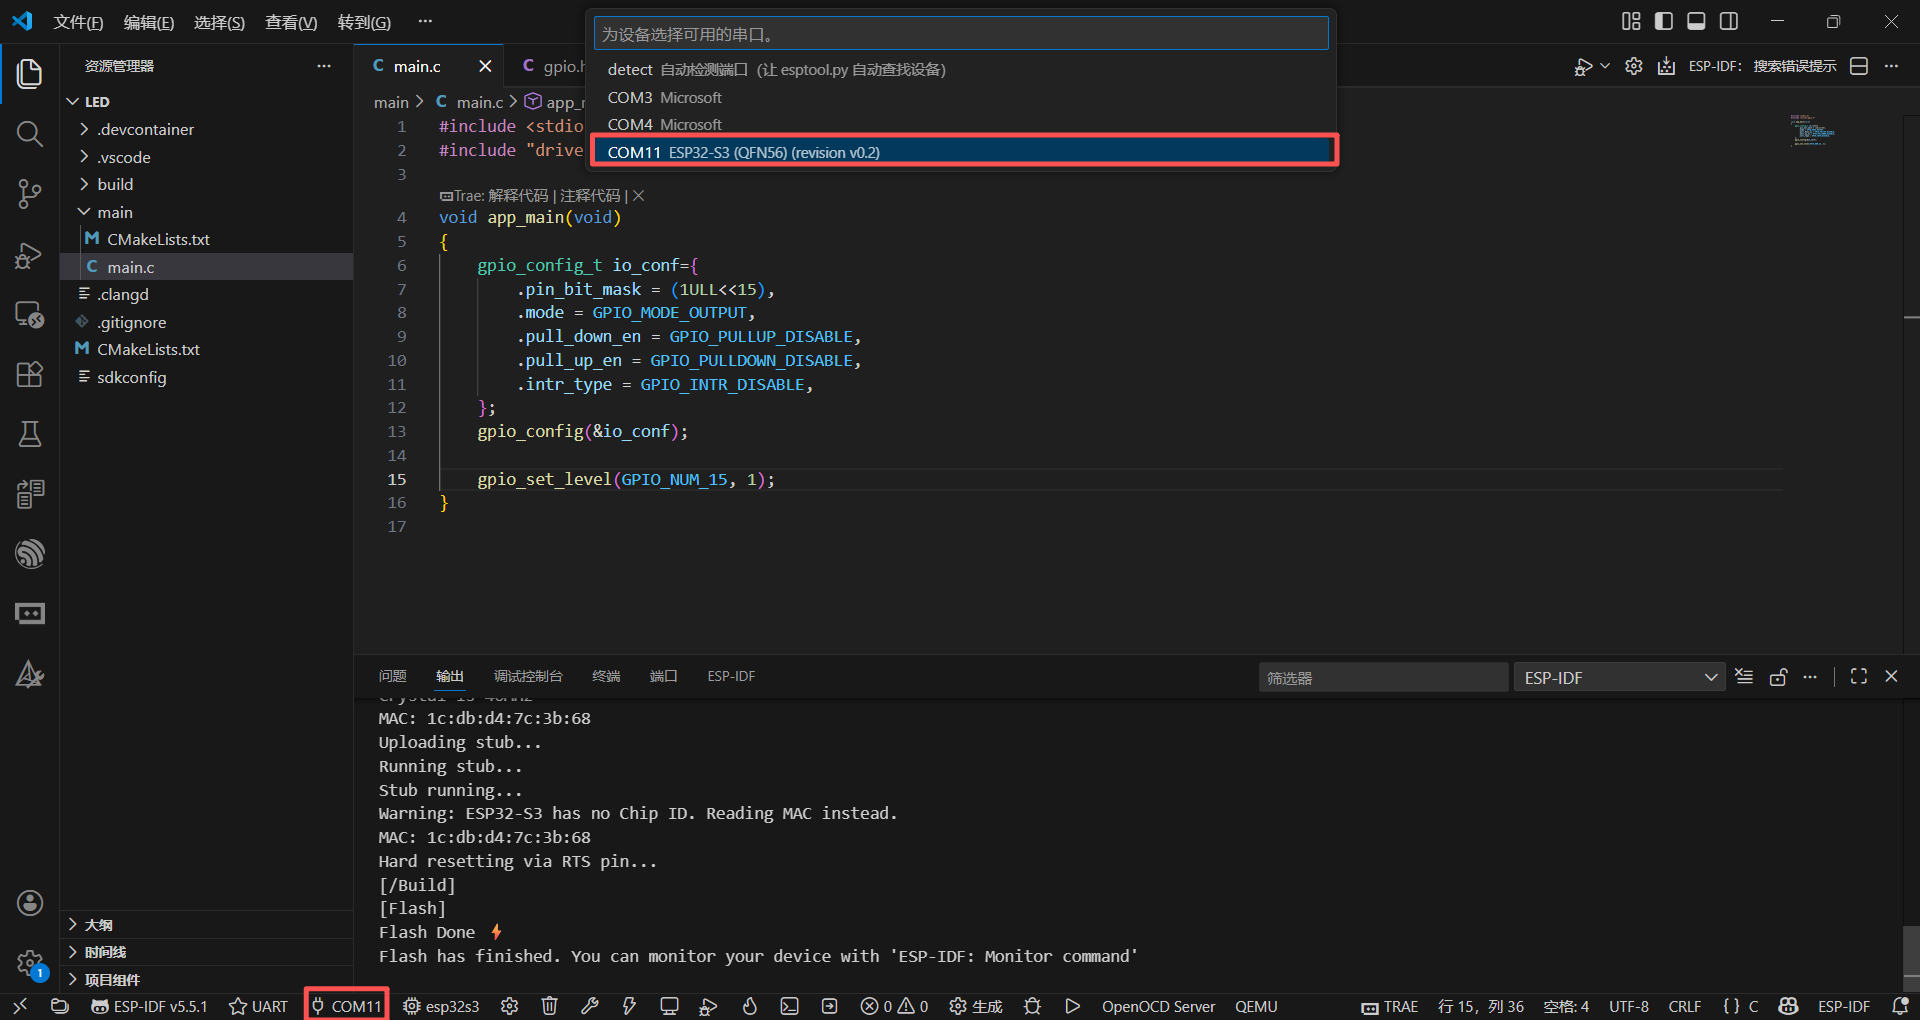This screenshot has width=1920, height=1020.
Task: Toggle the primary sidebar visibility
Action: 1664,21
